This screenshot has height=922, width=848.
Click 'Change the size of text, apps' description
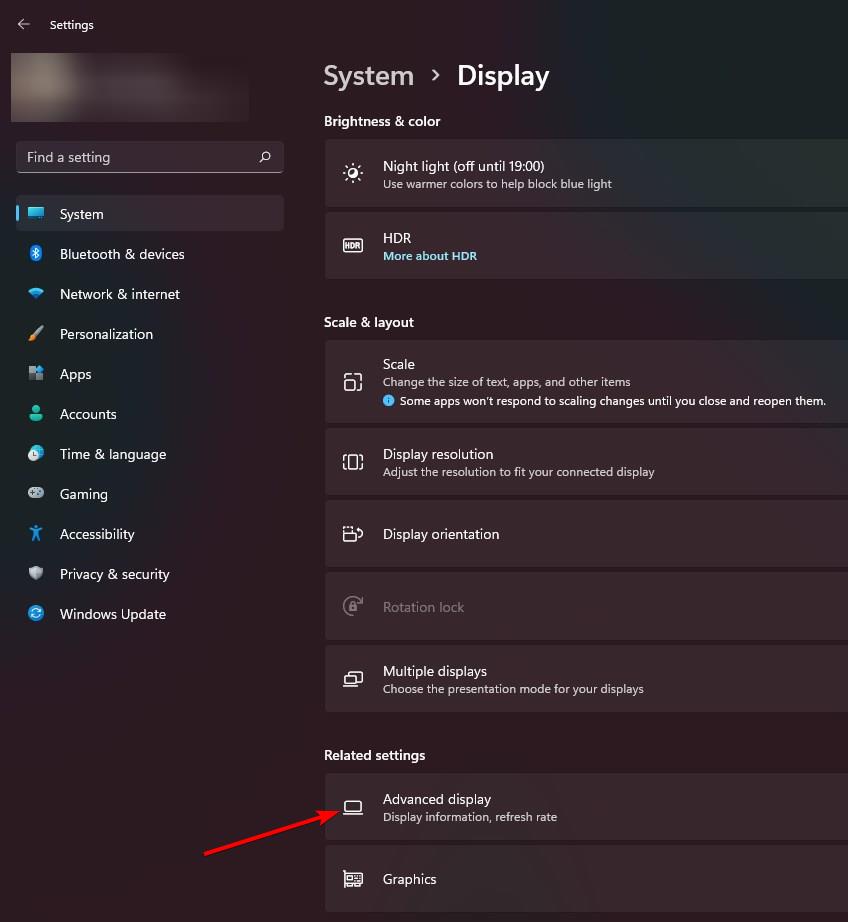[x=506, y=382]
